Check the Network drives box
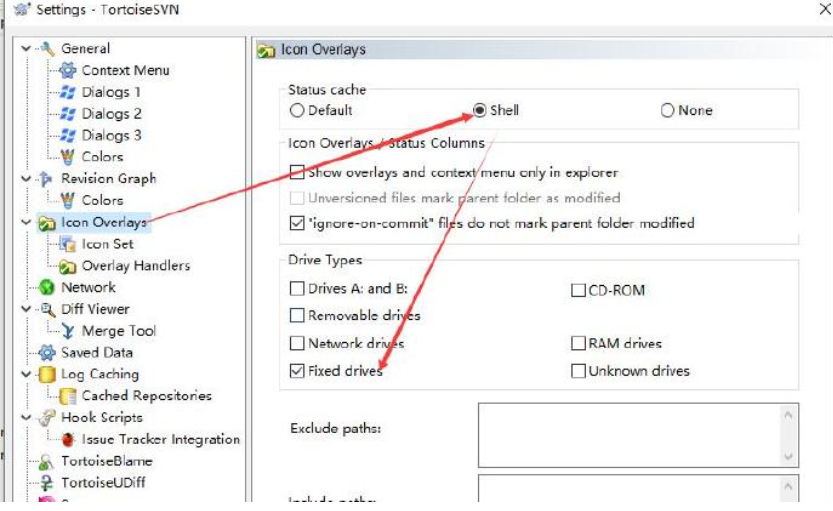833x511 pixels. (297, 343)
